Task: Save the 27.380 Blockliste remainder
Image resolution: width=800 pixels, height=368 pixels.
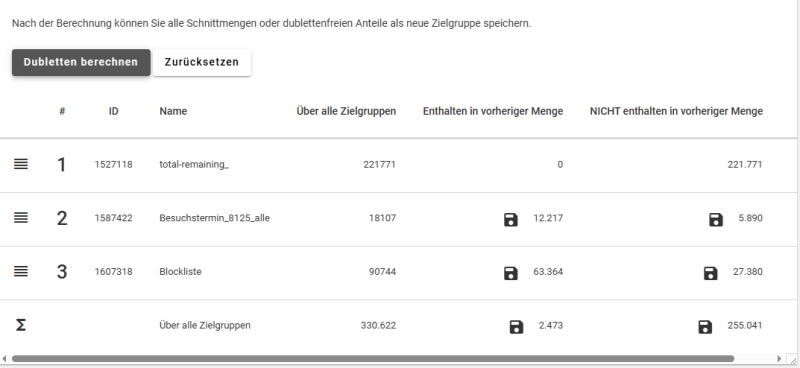Action: [x=710, y=273]
